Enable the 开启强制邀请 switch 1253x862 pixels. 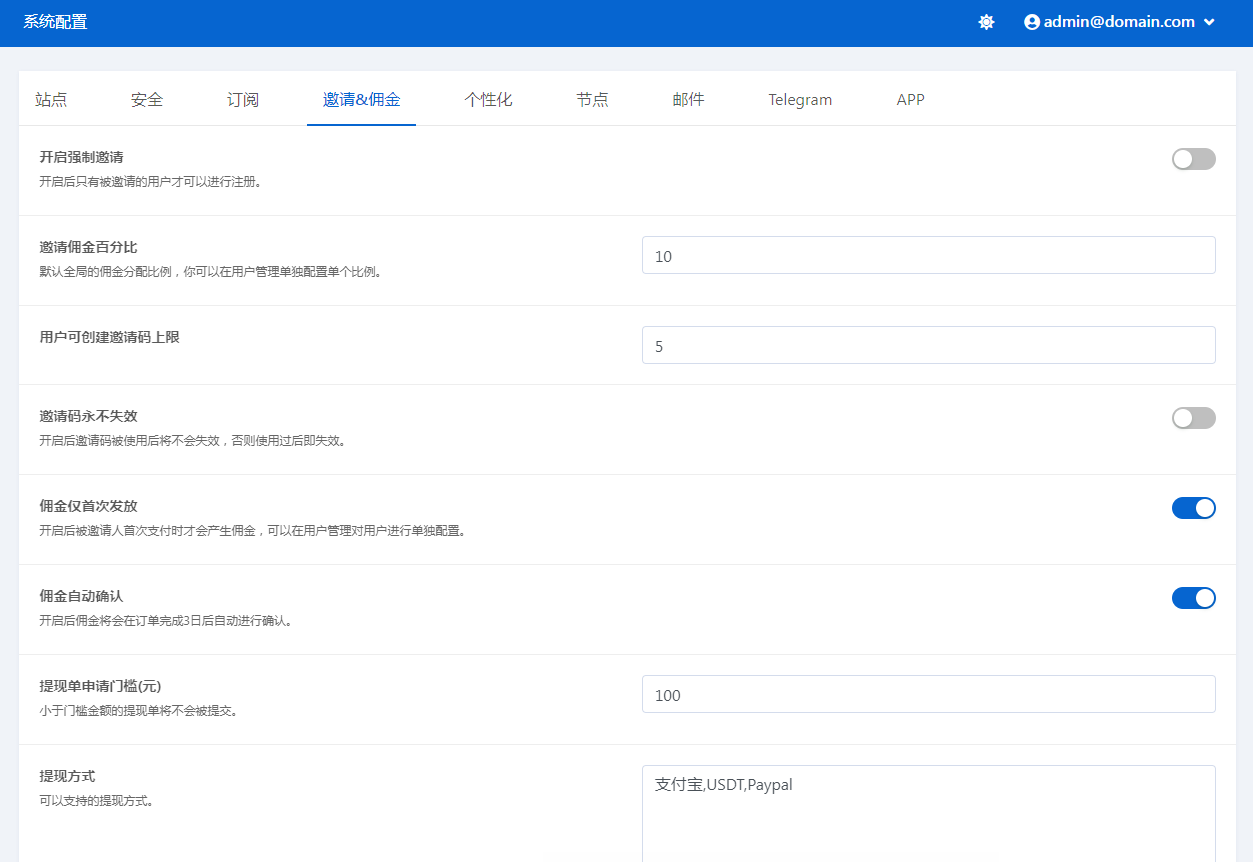[x=1193, y=158]
